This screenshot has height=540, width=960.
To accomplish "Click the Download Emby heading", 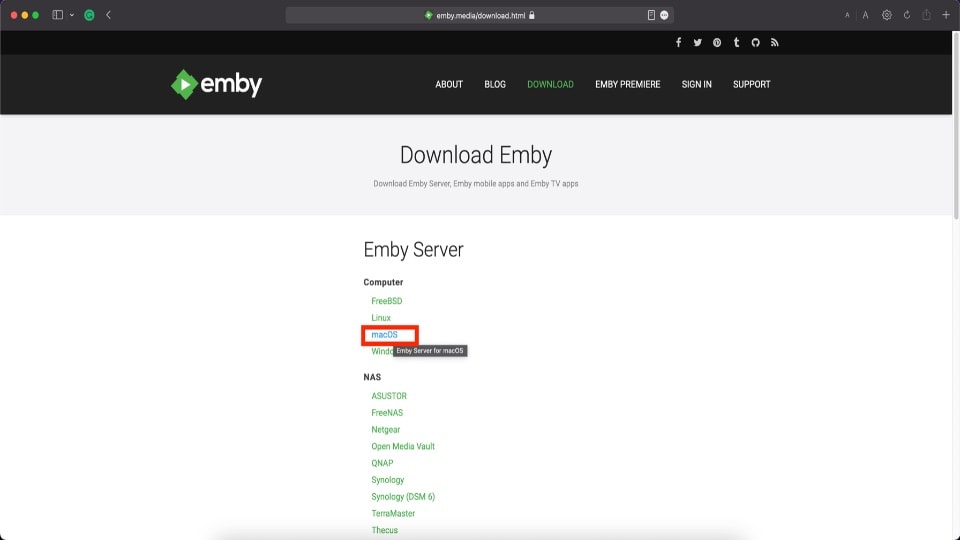I will tap(476, 155).
